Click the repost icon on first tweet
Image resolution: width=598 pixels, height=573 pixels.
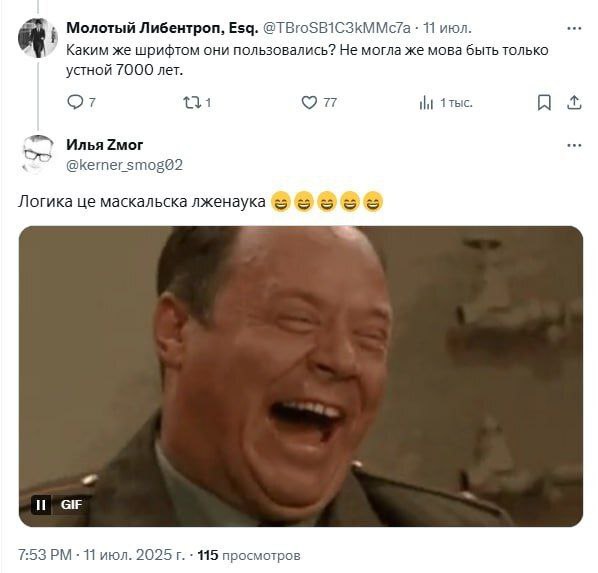190,102
